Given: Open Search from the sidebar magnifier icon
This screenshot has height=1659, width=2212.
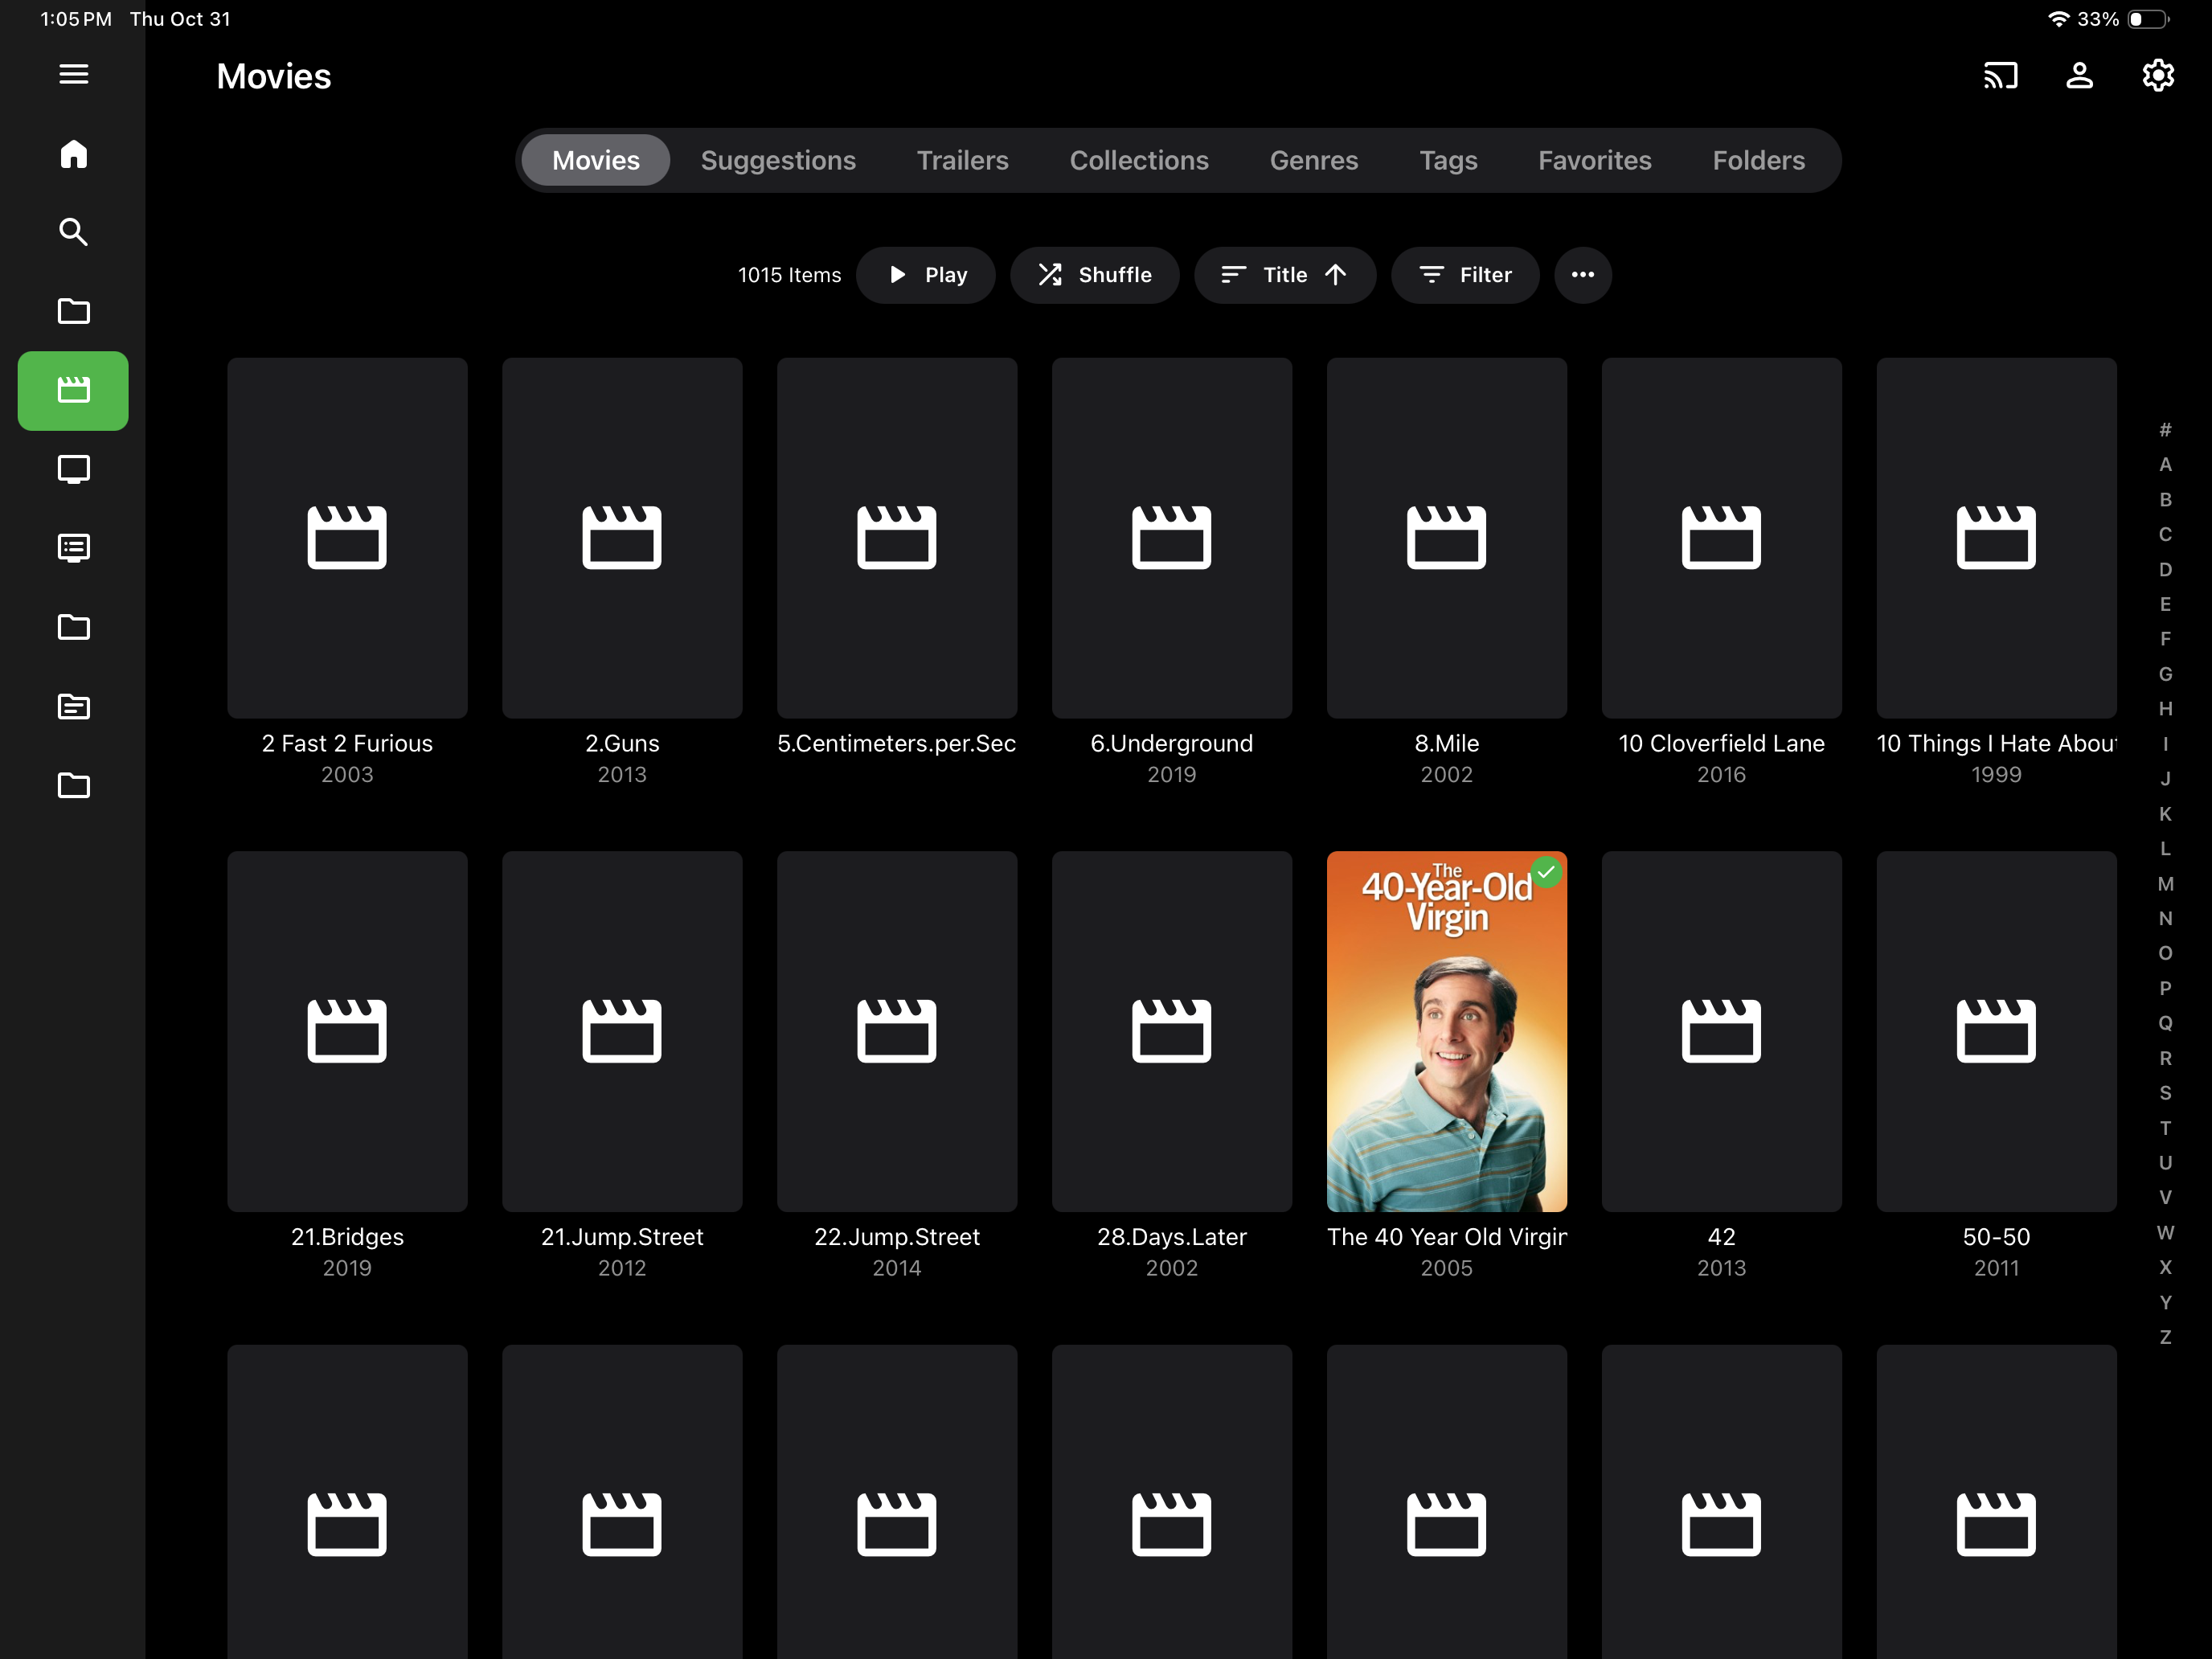Looking at the screenshot, I should [x=73, y=232].
